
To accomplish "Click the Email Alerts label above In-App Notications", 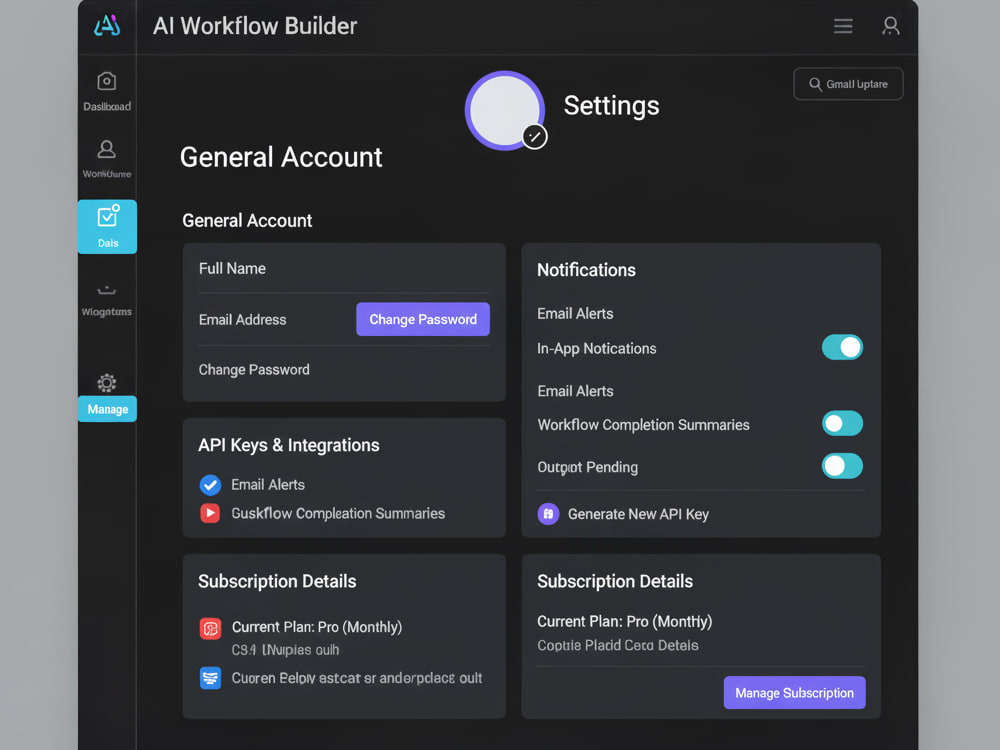I will coord(575,314).
